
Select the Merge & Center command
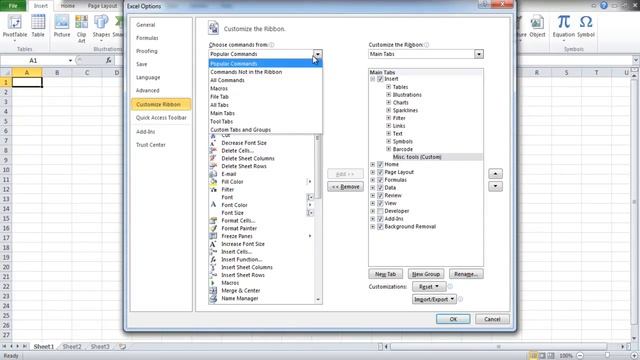(x=240, y=291)
